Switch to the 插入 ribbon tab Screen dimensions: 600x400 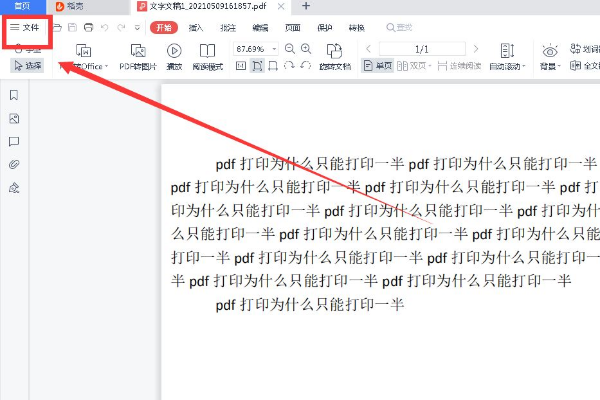pos(196,28)
